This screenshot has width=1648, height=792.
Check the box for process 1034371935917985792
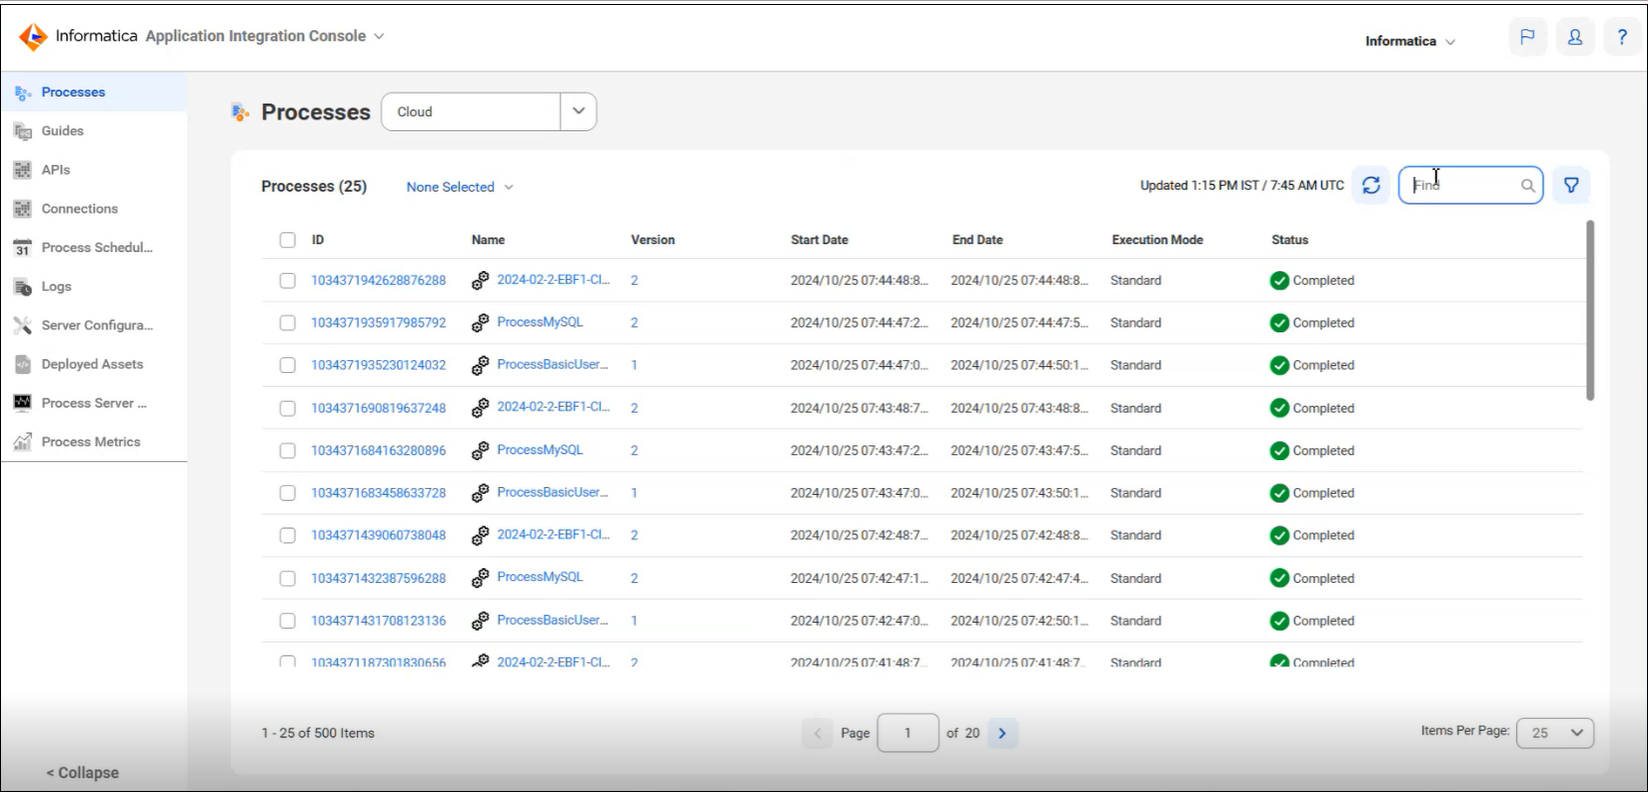tap(288, 323)
